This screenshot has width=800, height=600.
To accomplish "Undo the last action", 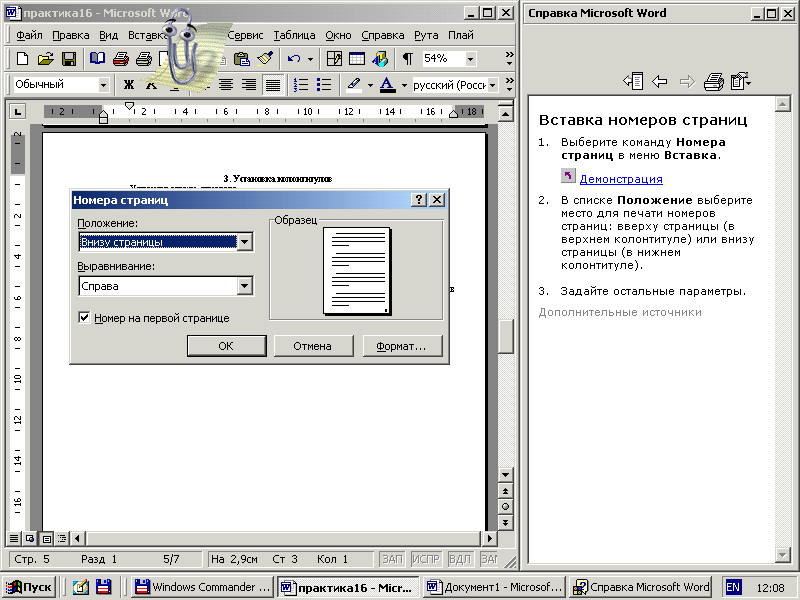I will point(294,59).
